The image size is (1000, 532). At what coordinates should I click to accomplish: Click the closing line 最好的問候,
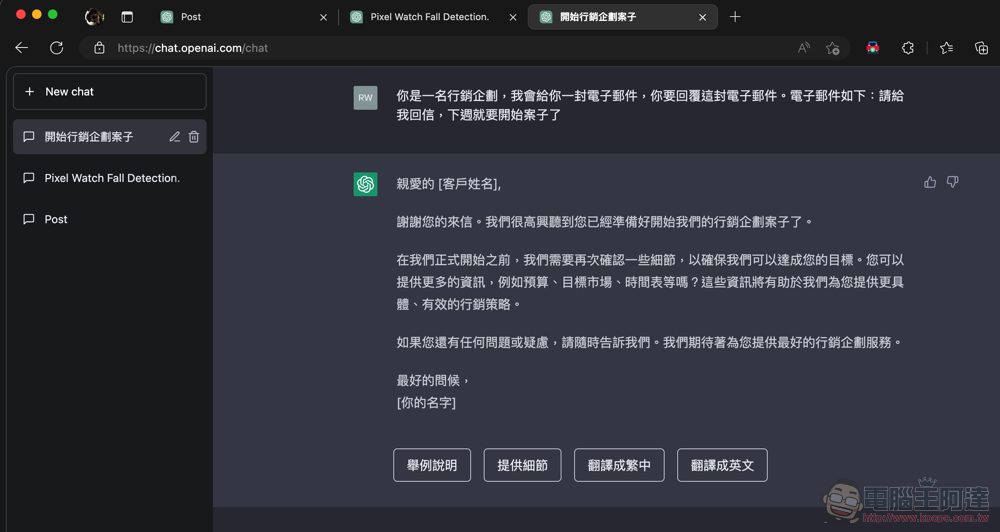[433, 380]
